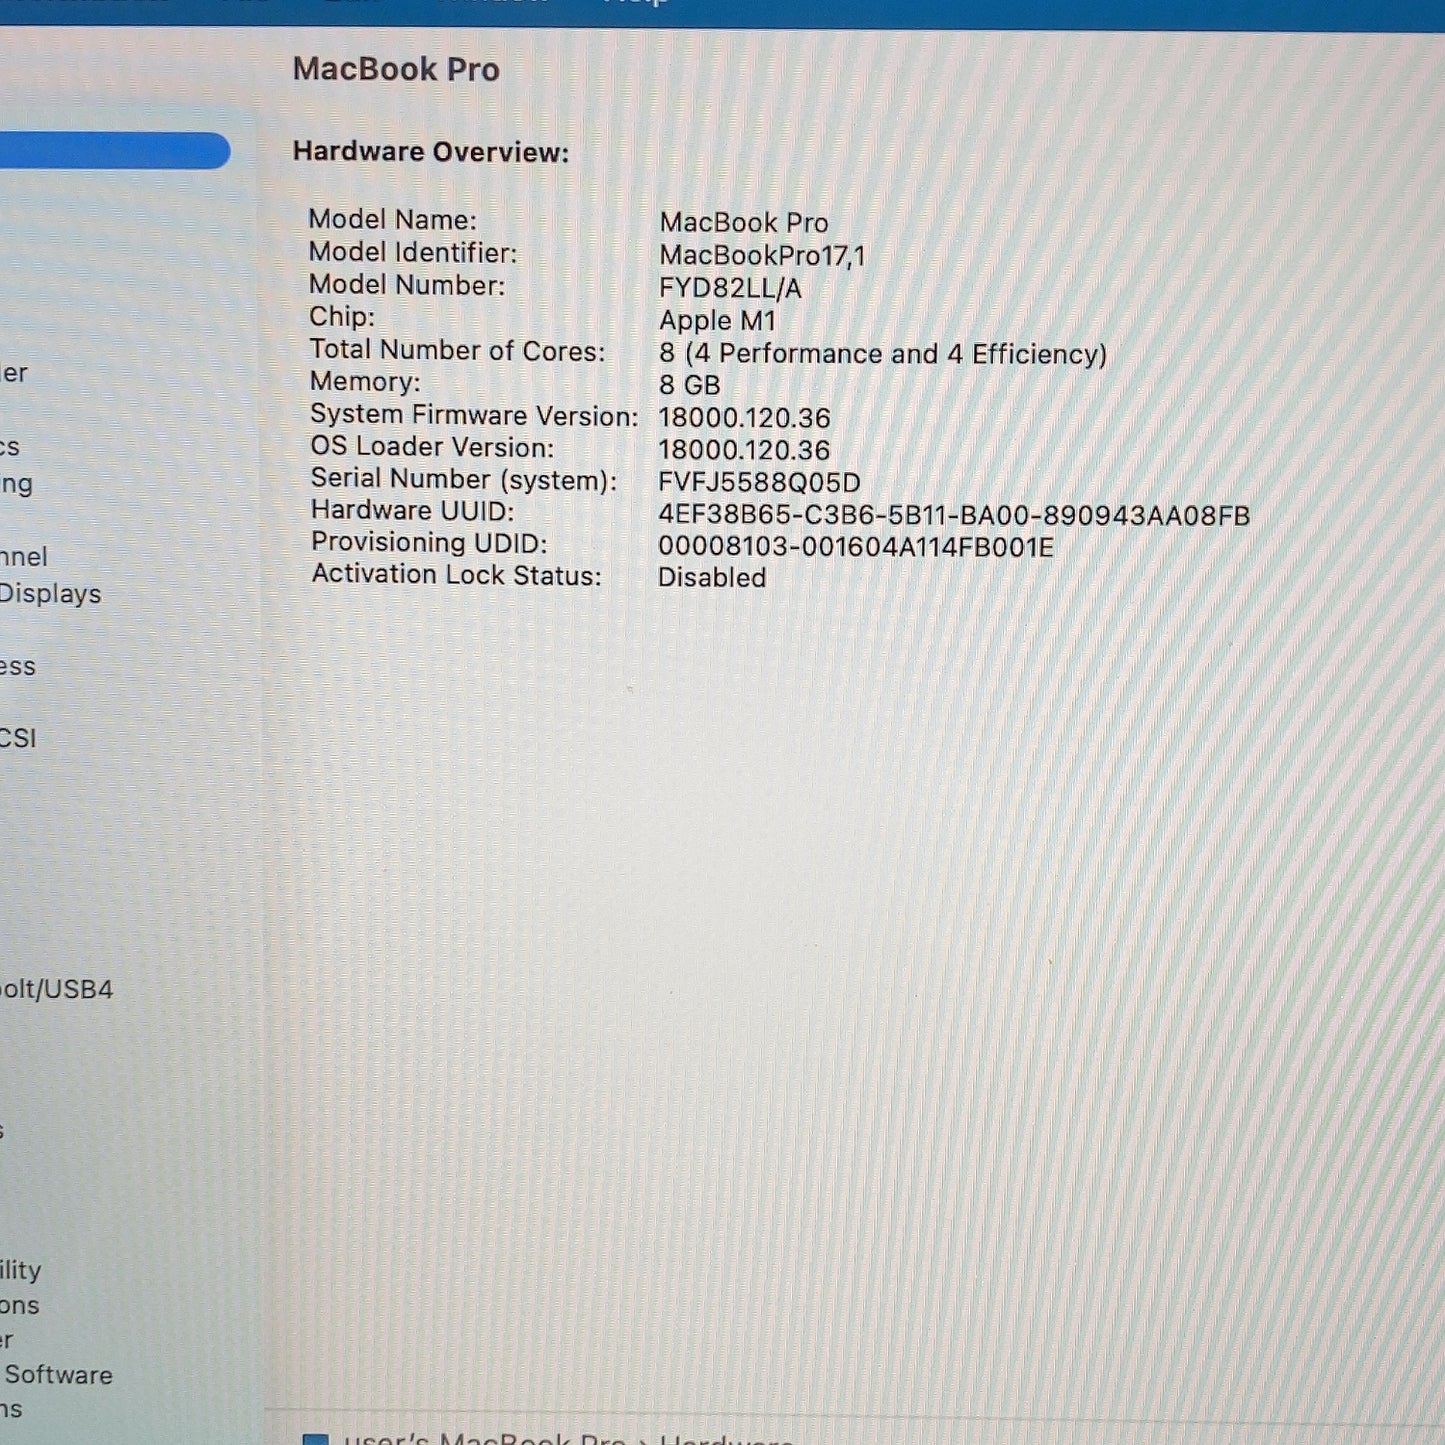Image resolution: width=1445 pixels, height=1445 pixels.
Task: Click the 'Model Name:' label
Action: coord(393,219)
